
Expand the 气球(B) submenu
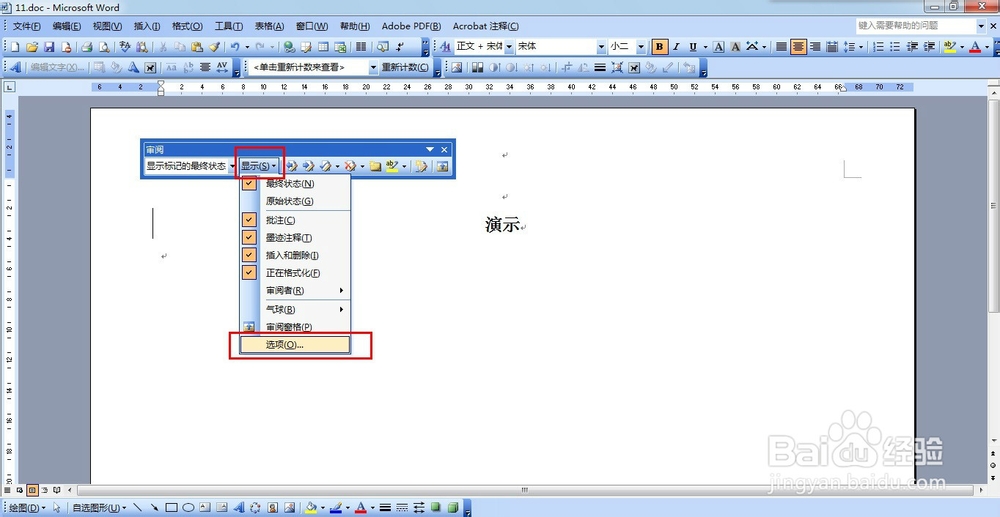295,309
